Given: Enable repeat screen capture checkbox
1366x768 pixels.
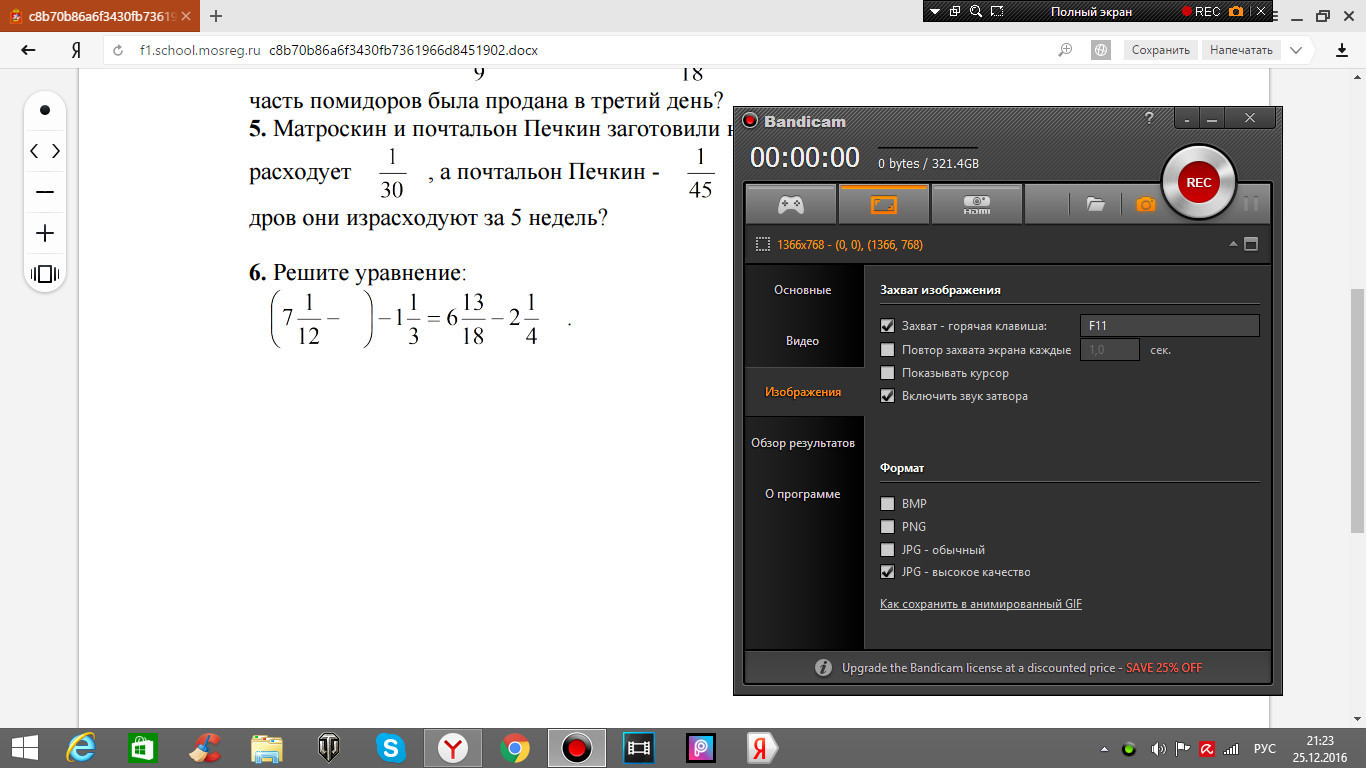Looking at the screenshot, I should pos(887,350).
